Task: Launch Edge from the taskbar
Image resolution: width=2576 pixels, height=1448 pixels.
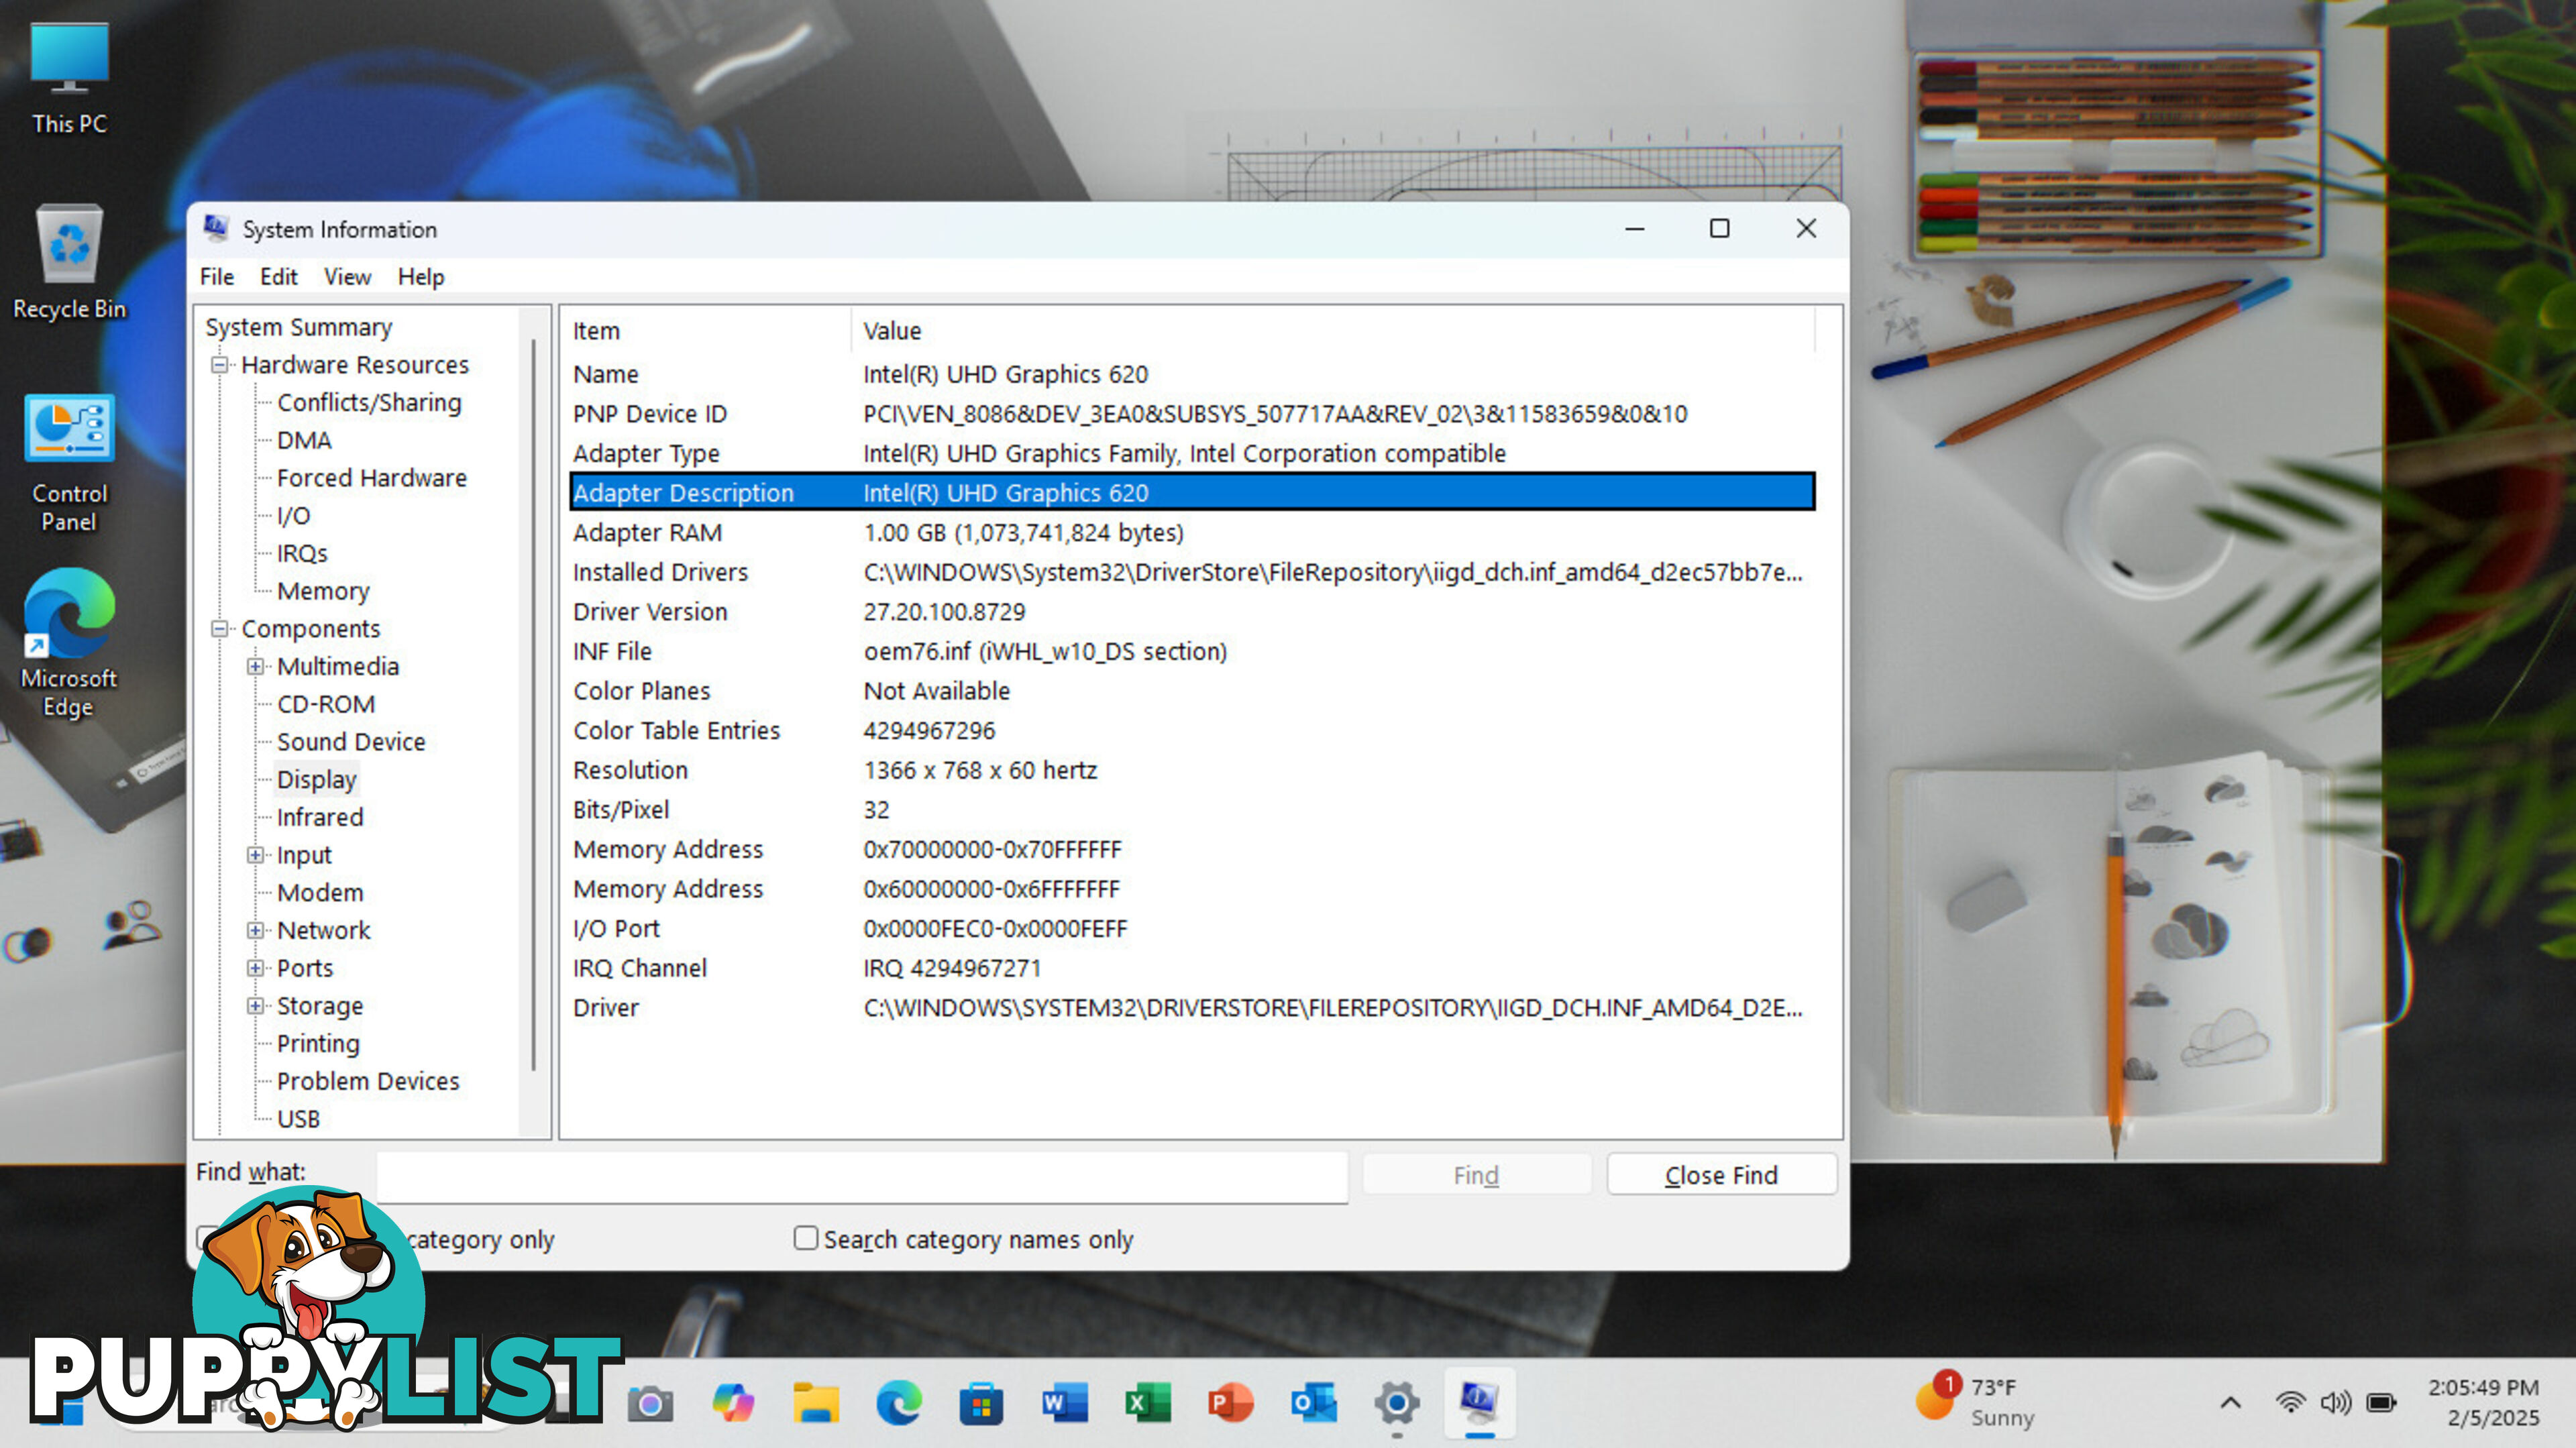Action: (x=899, y=1404)
